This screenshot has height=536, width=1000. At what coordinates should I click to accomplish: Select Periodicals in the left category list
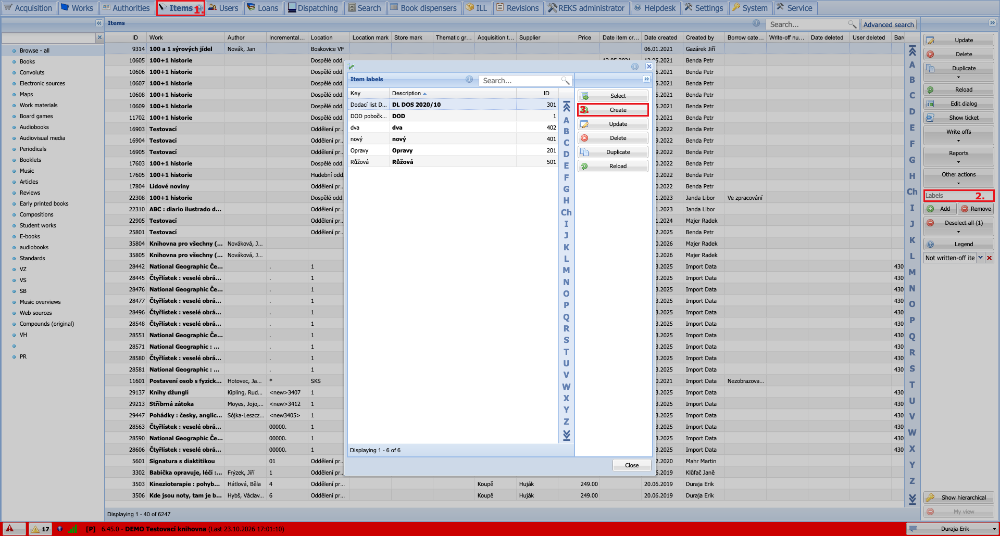(33, 149)
